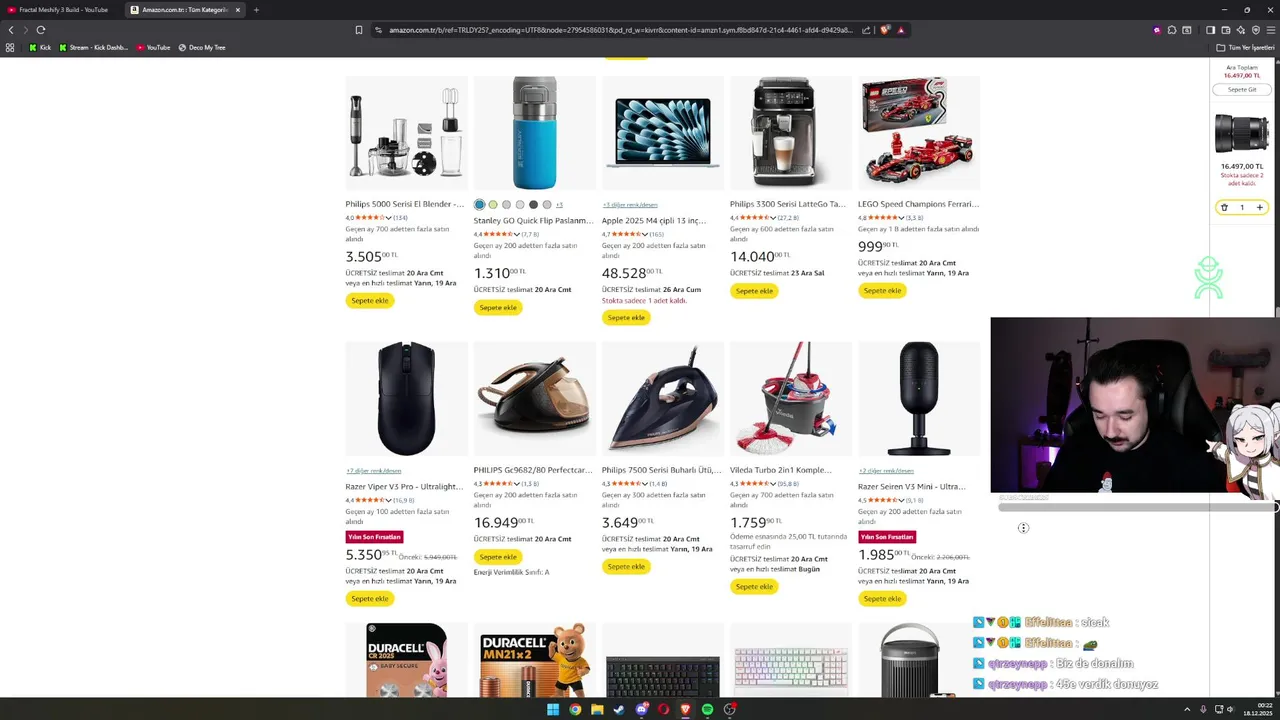Expand rating breakdown for Apple 2025 M4
Screen dimensions: 1280x720
644,234
